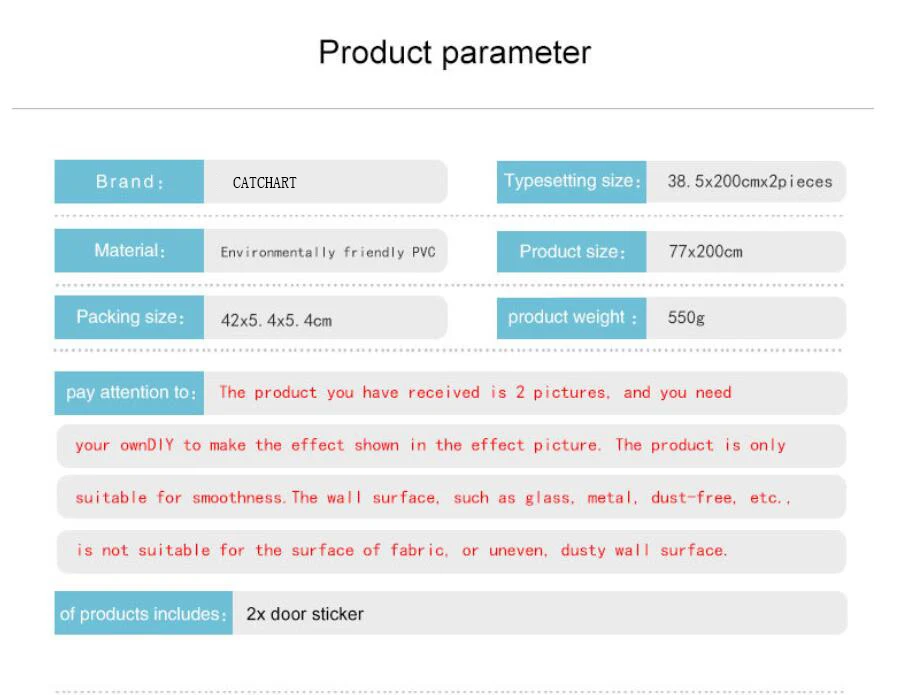Select the pay attention to label
913x695 pixels.
pos(129,393)
